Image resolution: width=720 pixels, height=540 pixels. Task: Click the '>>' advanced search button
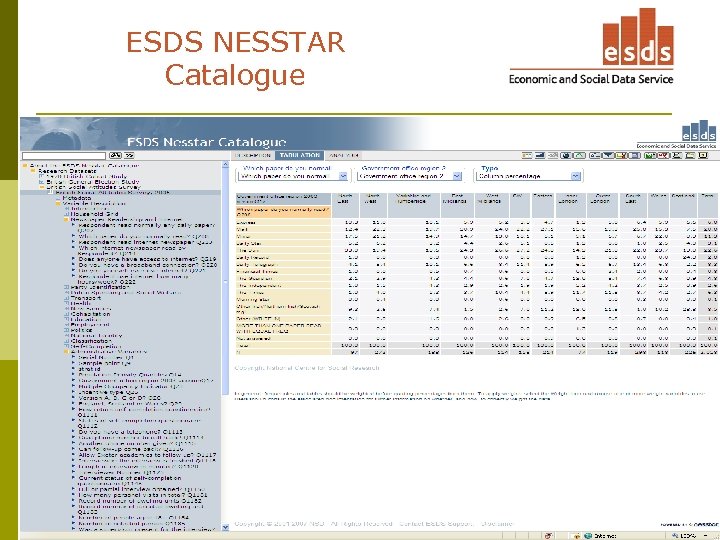(129, 156)
